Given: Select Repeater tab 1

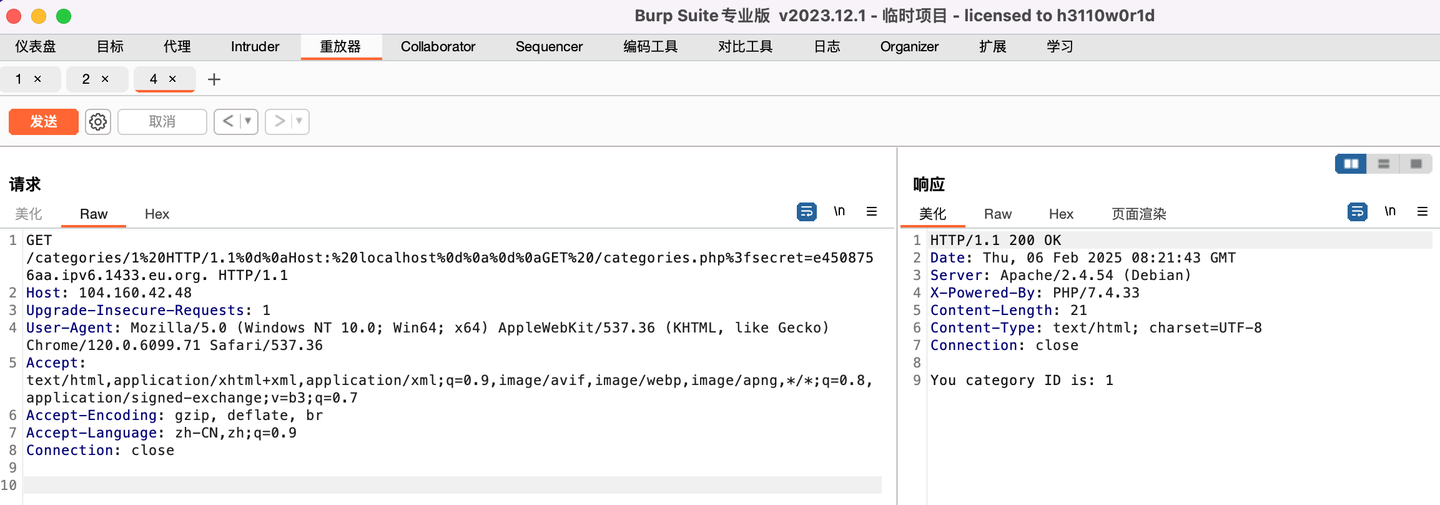Looking at the screenshot, I should tap(19, 79).
